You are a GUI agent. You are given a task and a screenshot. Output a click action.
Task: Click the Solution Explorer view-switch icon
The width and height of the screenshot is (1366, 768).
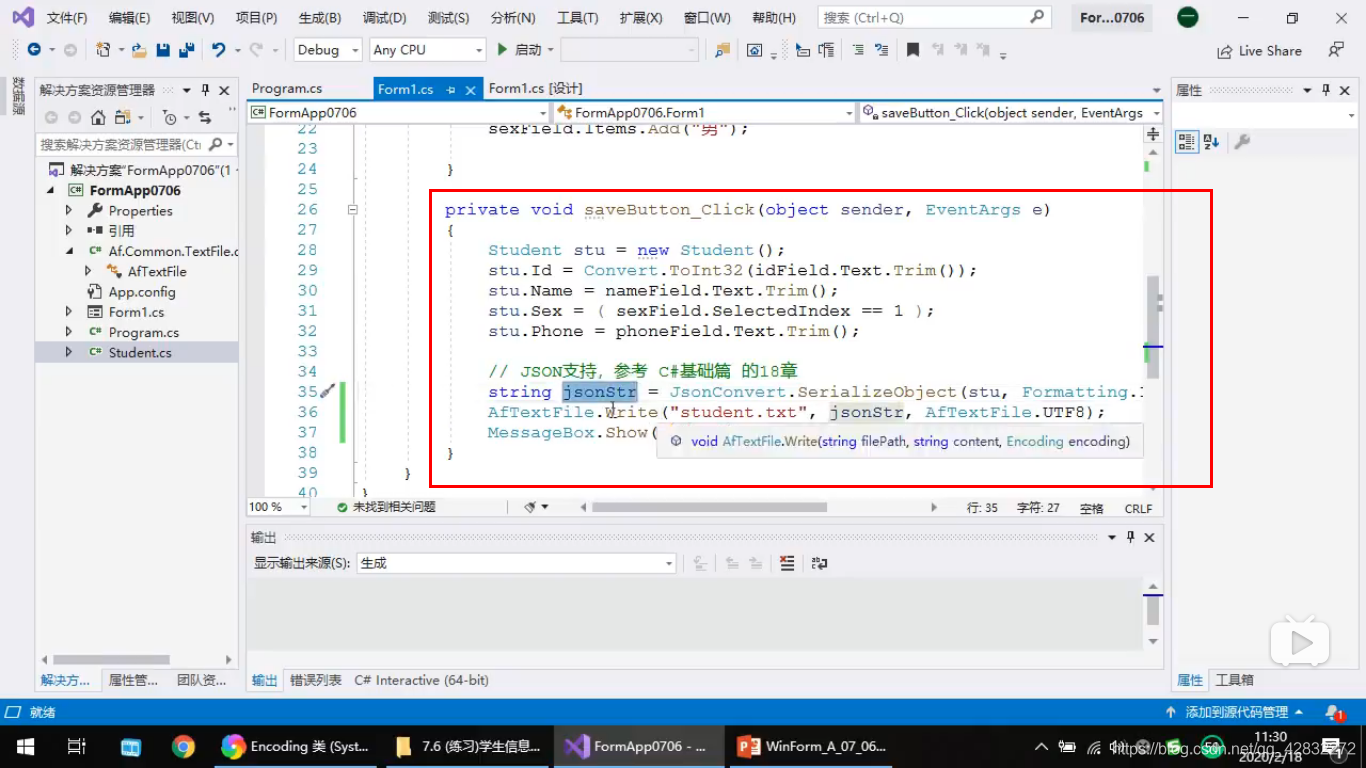(x=122, y=117)
